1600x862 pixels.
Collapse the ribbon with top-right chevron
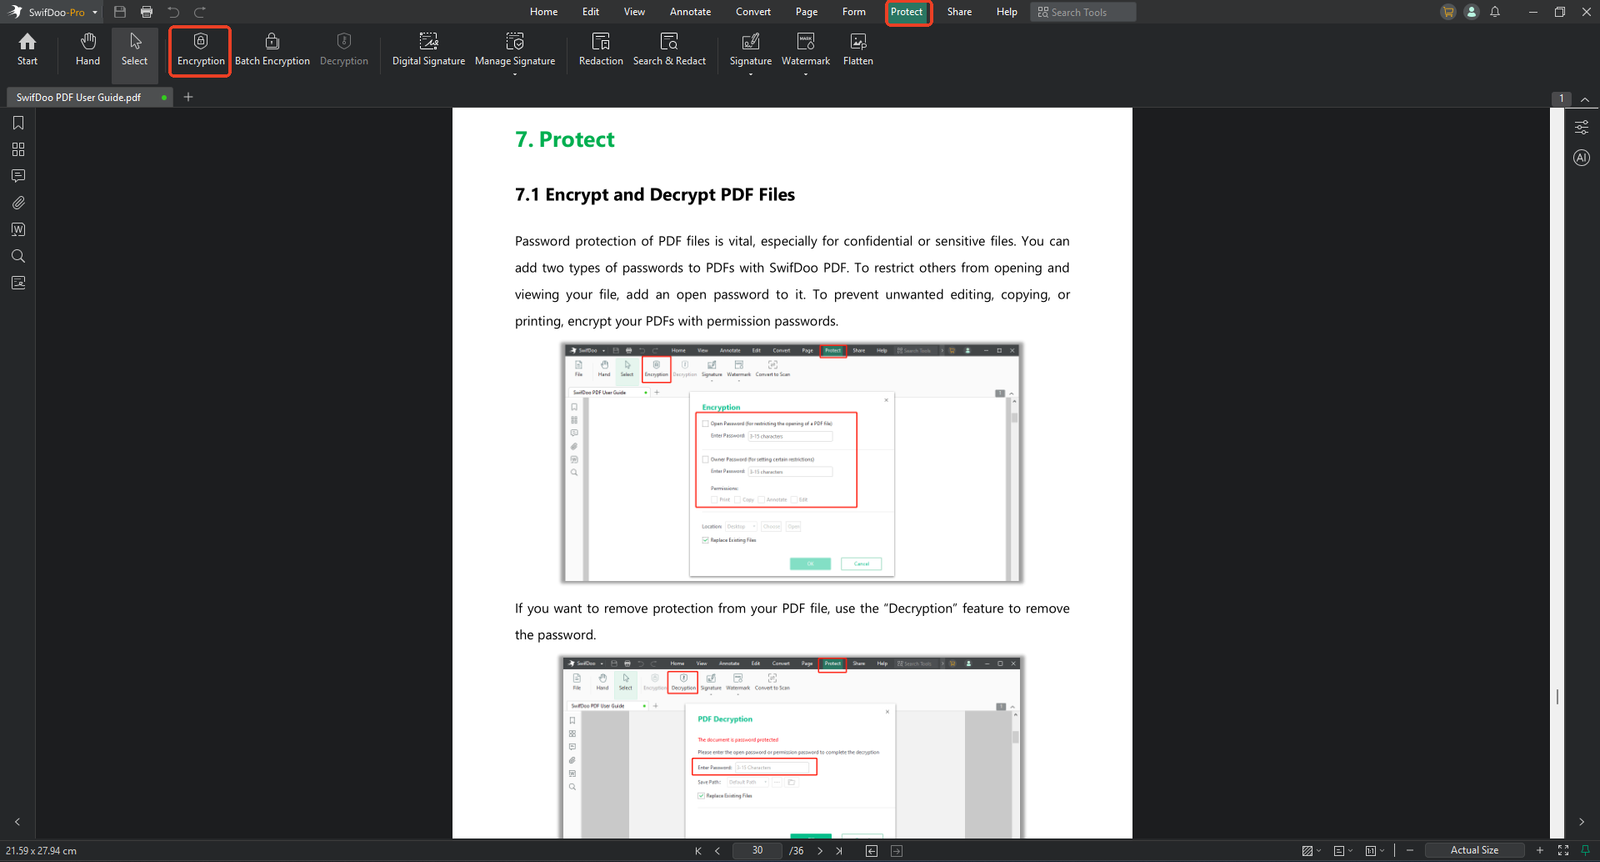coord(1585,99)
